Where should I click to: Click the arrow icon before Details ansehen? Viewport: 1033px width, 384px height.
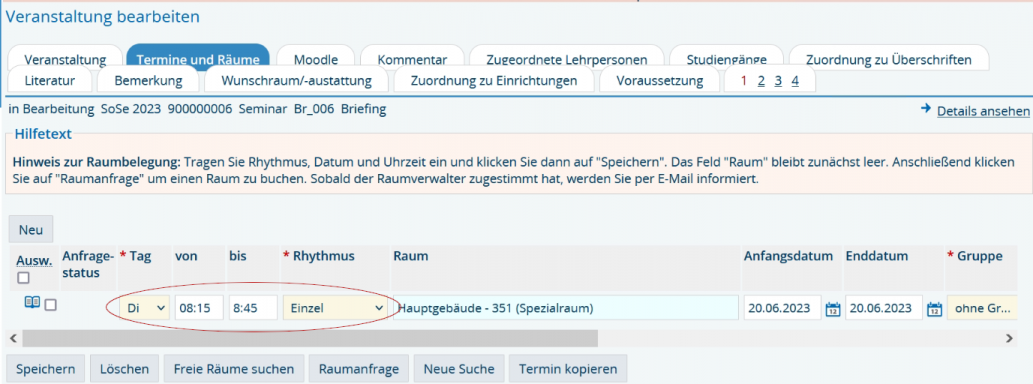pos(926,109)
